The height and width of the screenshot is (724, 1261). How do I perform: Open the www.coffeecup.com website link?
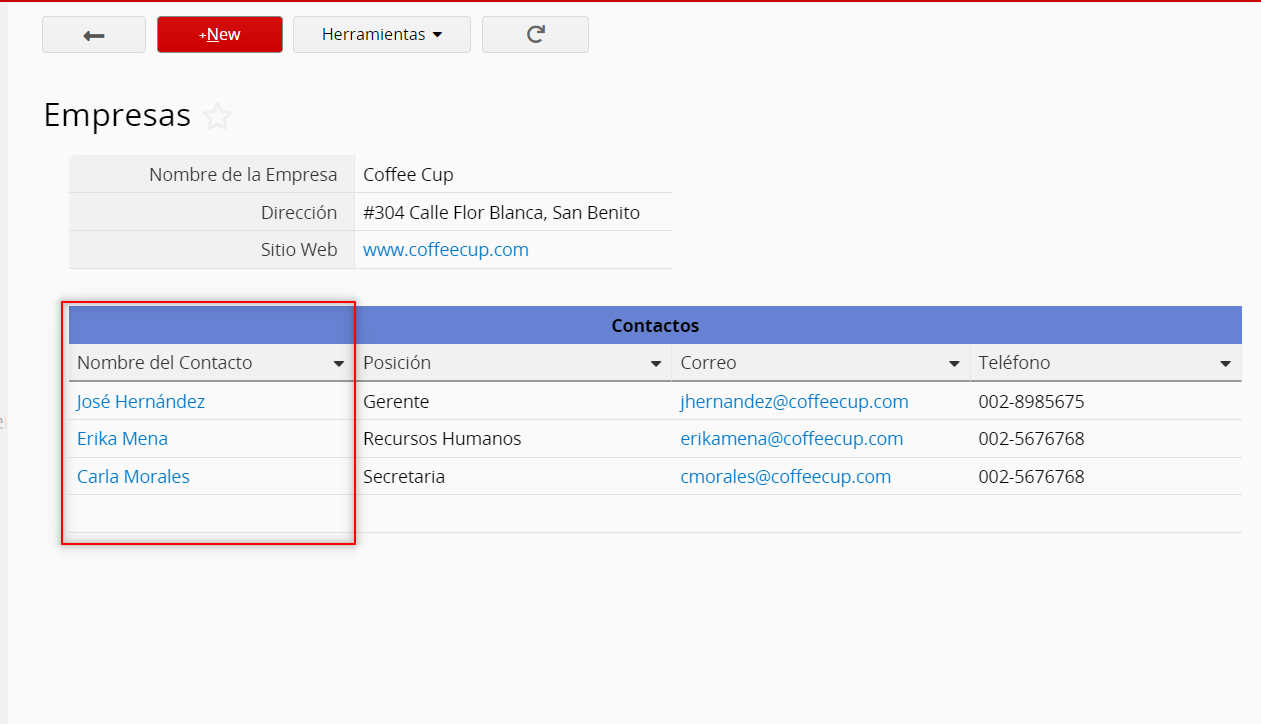point(445,250)
